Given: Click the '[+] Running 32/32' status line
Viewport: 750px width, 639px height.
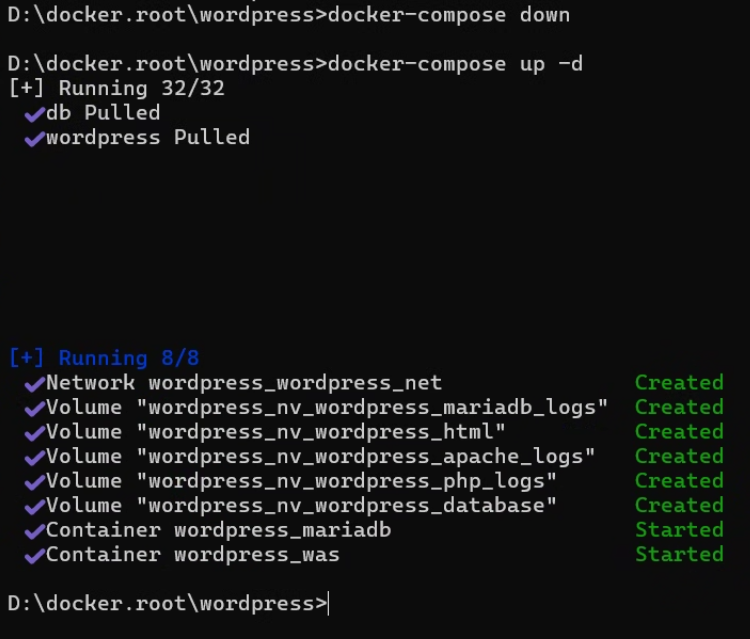Looking at the screenshot, I should click(117, 88).
